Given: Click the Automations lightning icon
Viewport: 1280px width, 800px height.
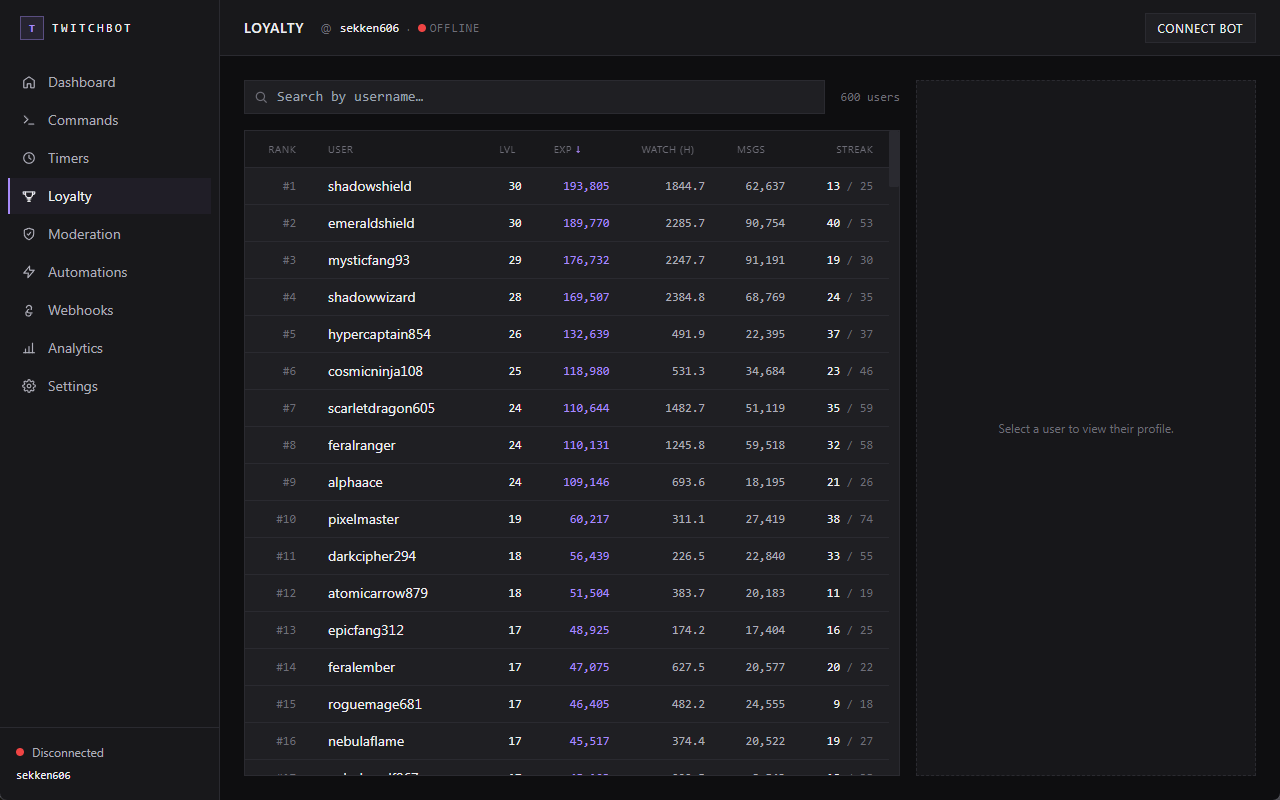Looking at the screenshot, I should pos(29,272).
